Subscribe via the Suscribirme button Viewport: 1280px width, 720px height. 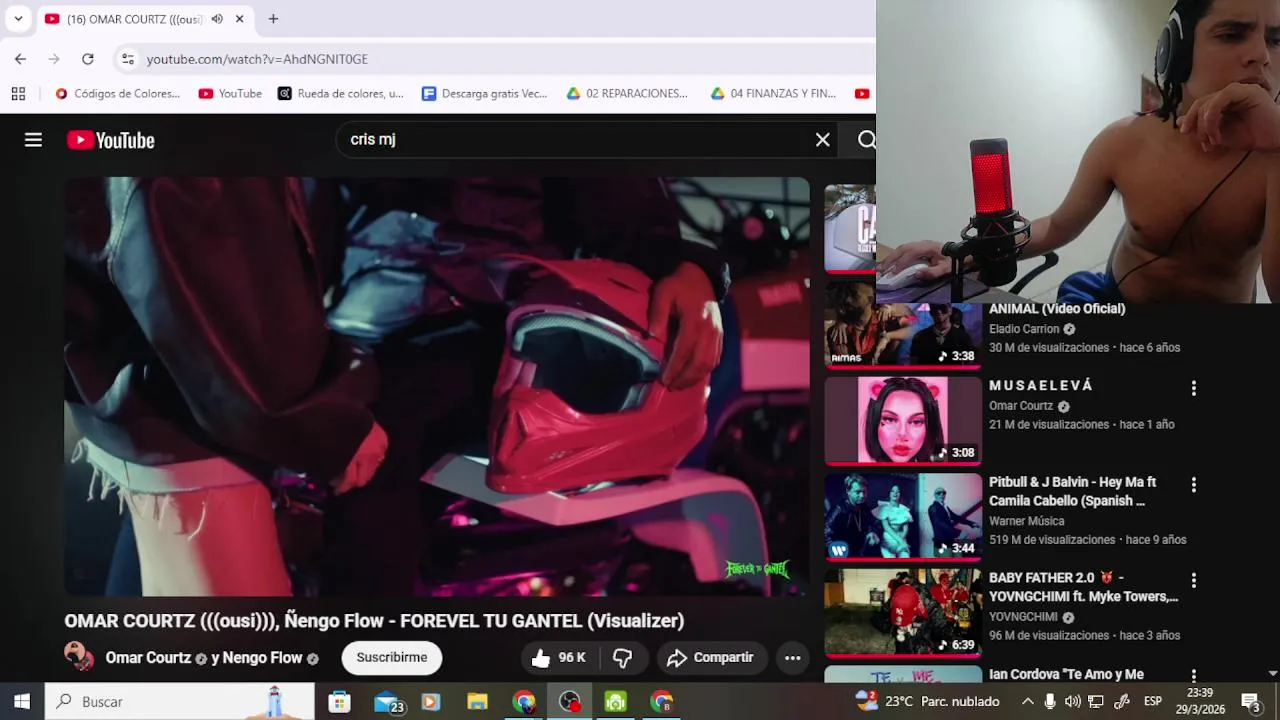(392, 657)
